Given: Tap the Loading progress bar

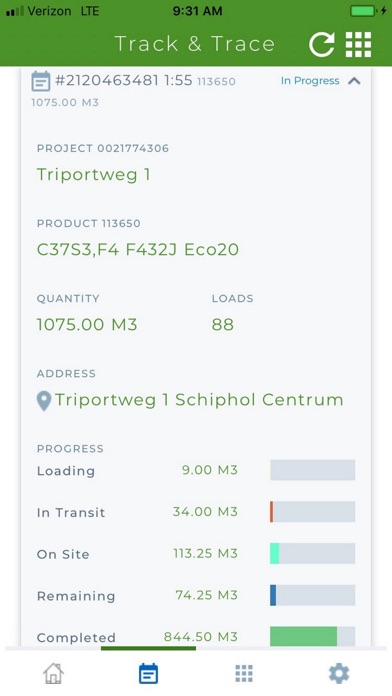Looking at the screenshot, I should coord(313,470).
